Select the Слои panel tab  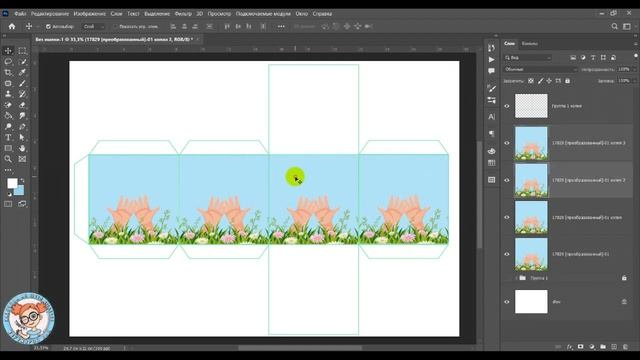509,43
